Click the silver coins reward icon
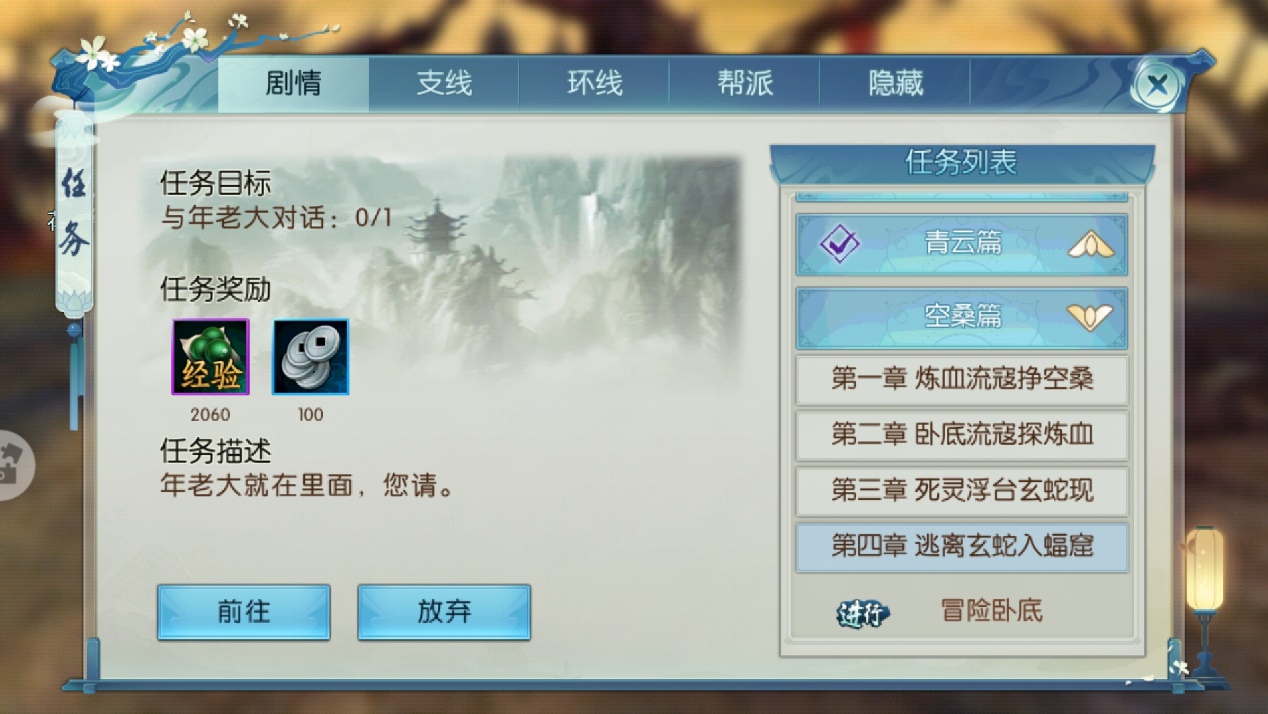The image size is (1268, 714). (311, 357)
